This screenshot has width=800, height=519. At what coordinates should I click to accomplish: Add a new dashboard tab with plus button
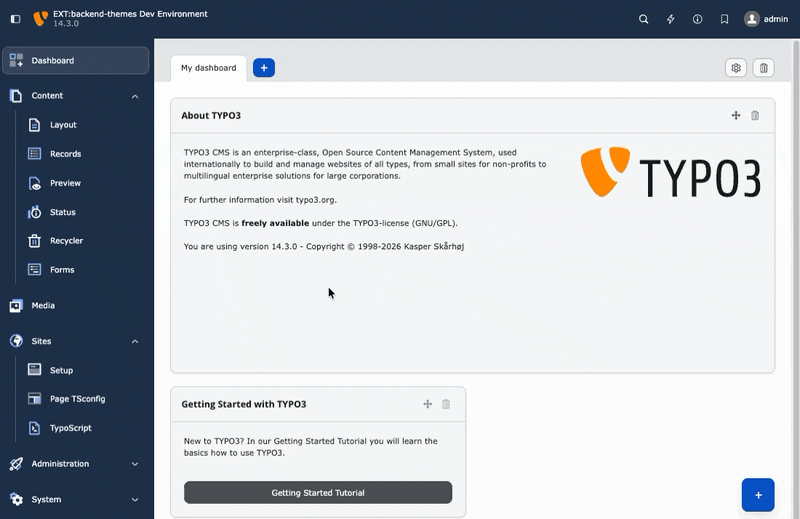point(264,68)
